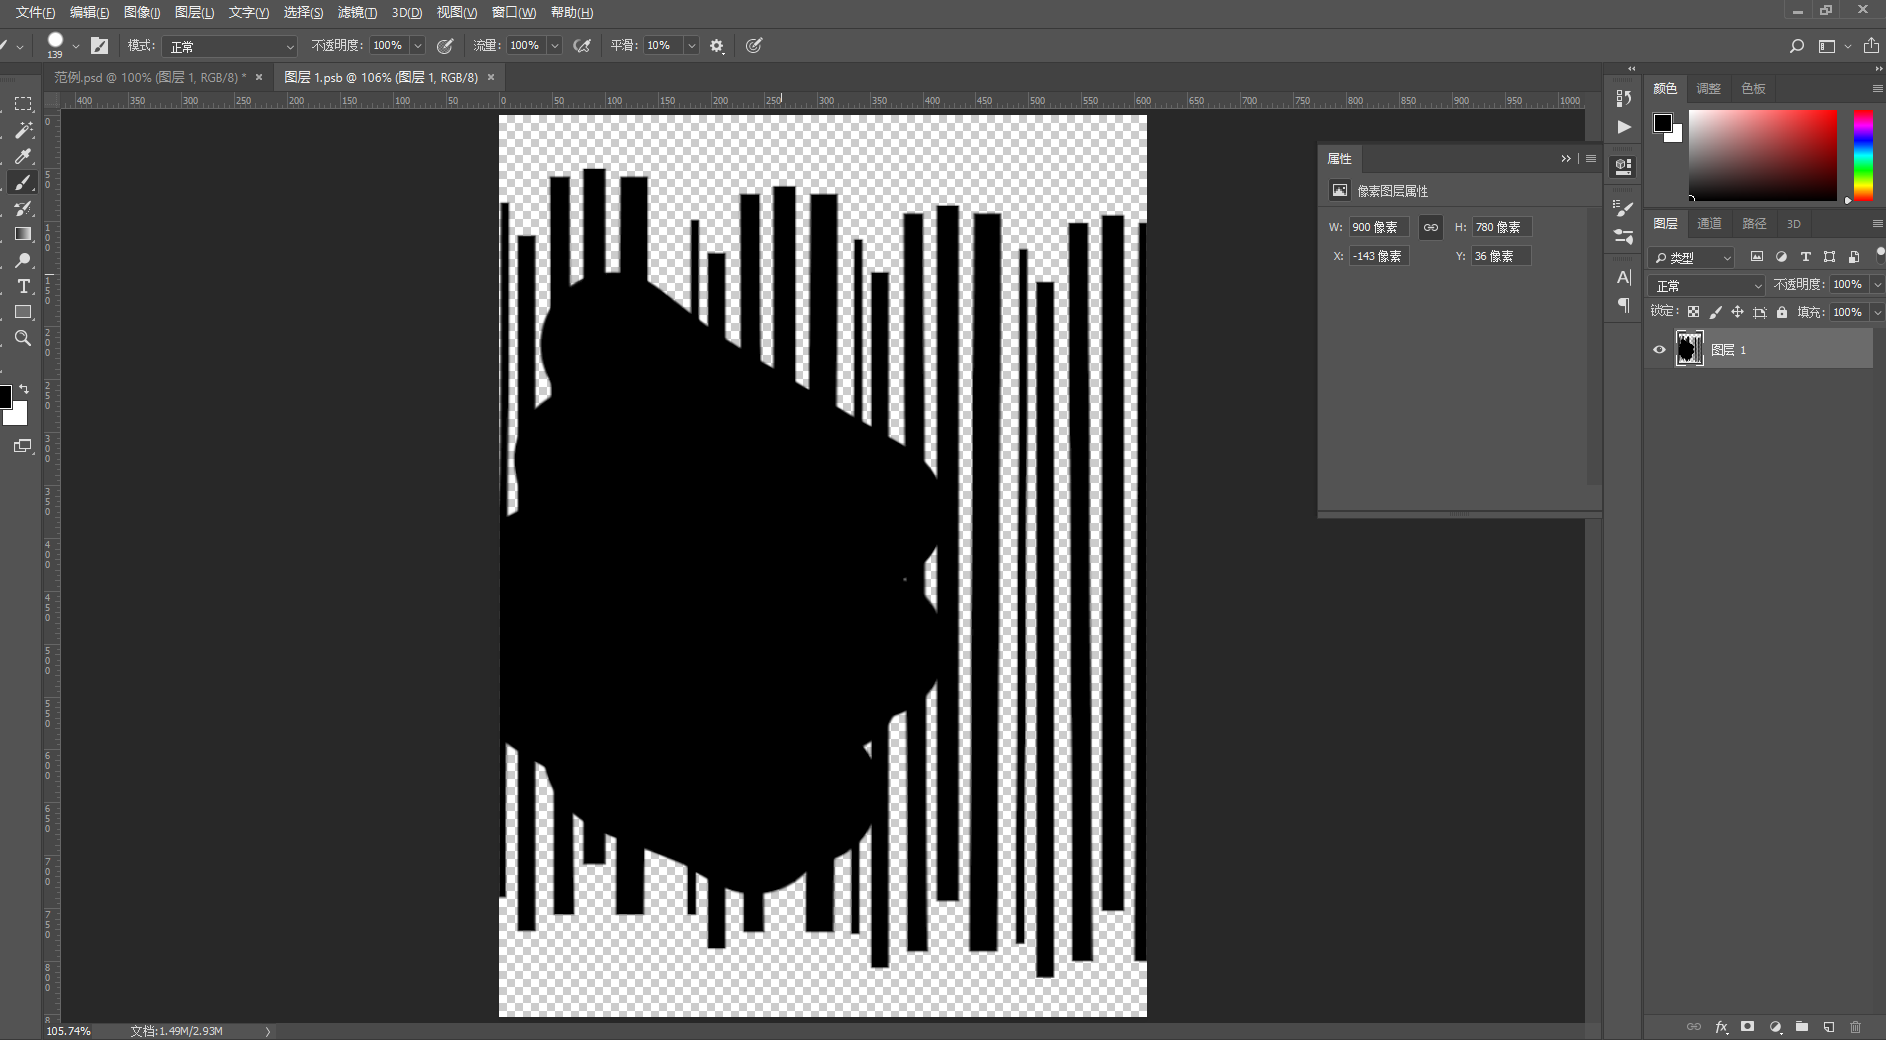Screen dimensions: 1886x1040
Task: Open the 滤镜 menu
Action: pos(357,12)
